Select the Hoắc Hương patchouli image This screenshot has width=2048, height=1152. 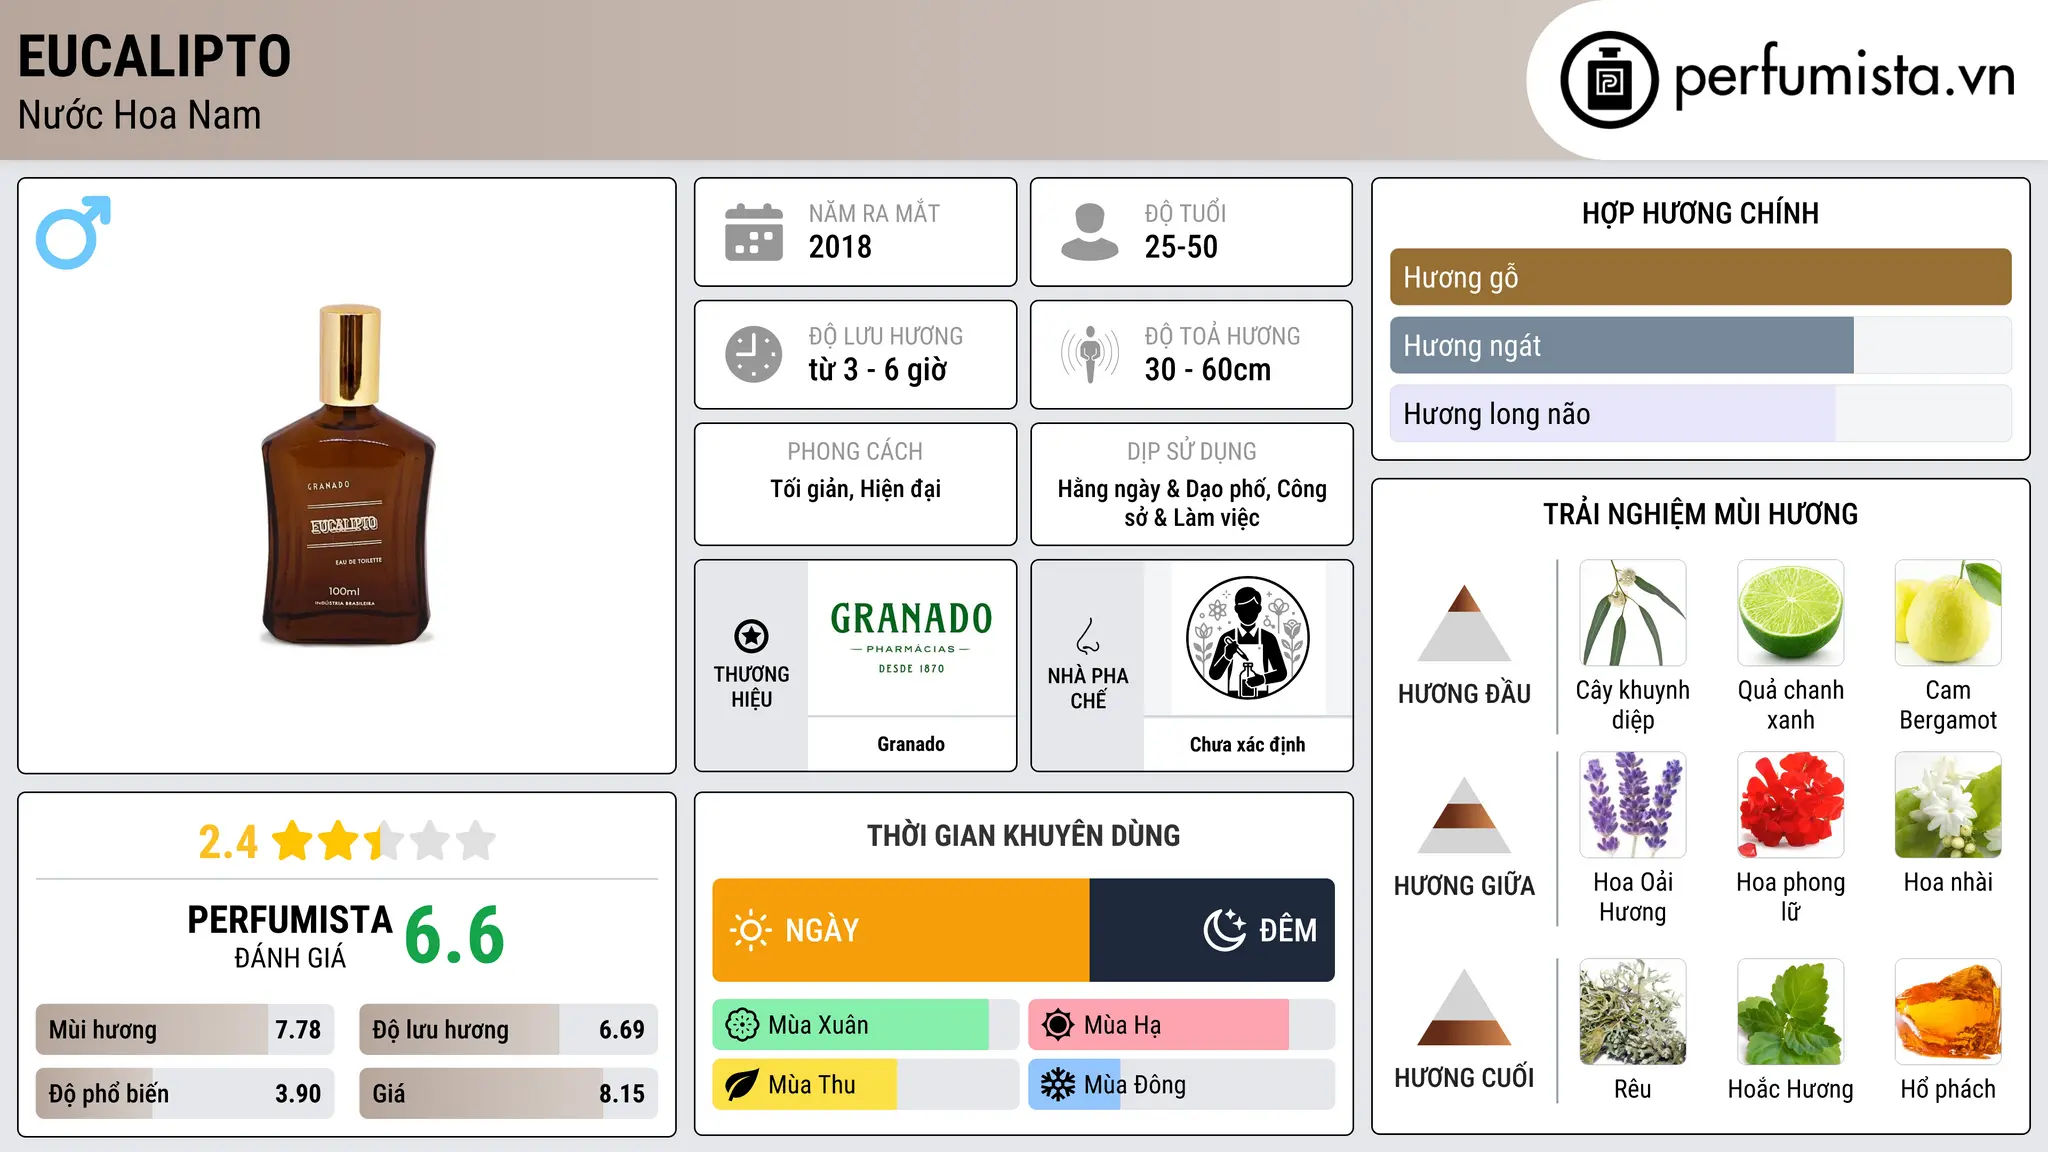[x=1790, y=1012]
